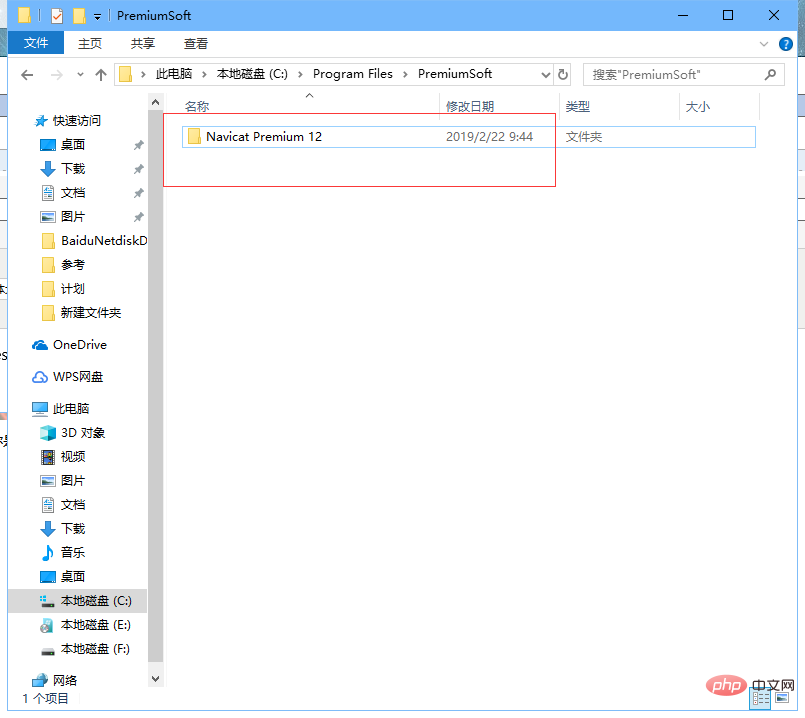Open 音乐 in the sidebar
This screenshot has width=805, height=718.
point(72,553)
